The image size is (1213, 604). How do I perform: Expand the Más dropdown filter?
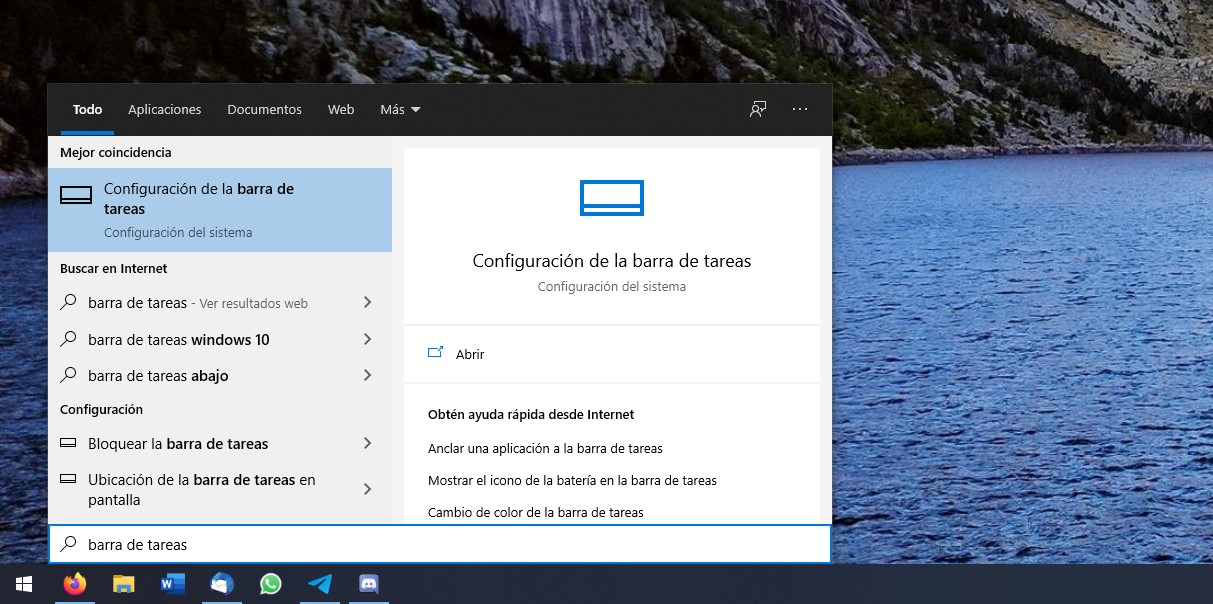tap(400, 110)
